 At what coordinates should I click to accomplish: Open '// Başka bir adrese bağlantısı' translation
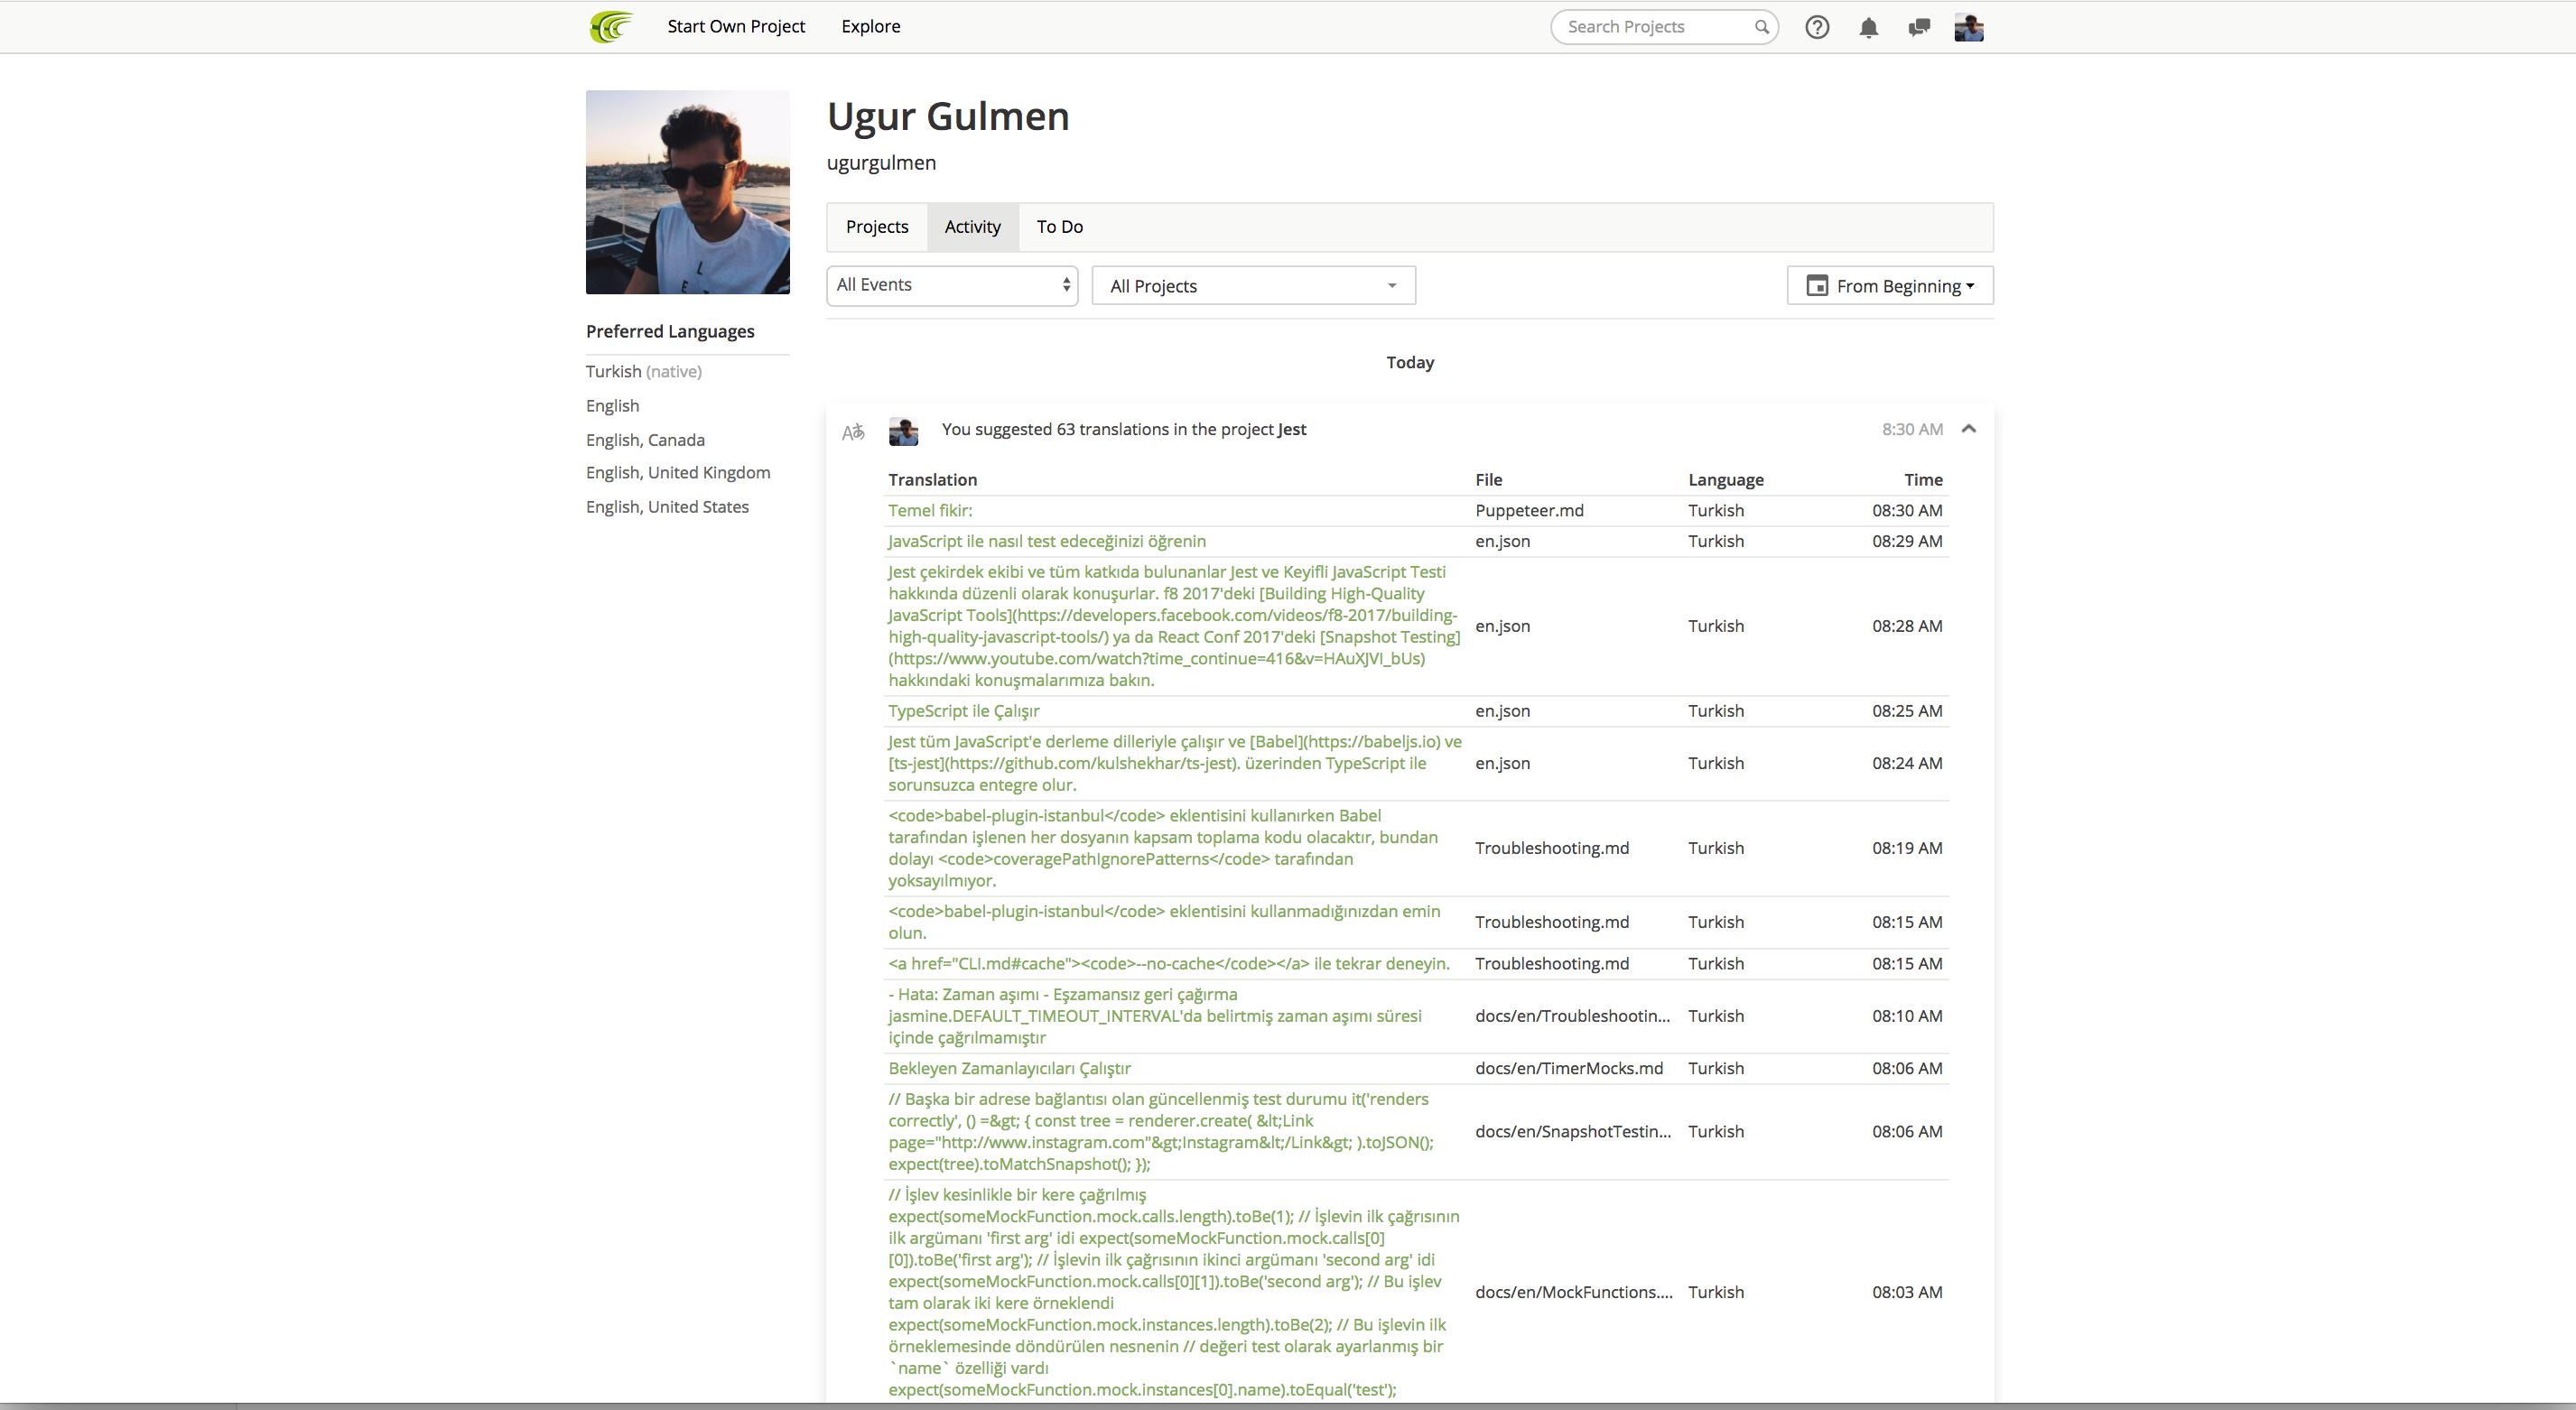[1161, 1131]
